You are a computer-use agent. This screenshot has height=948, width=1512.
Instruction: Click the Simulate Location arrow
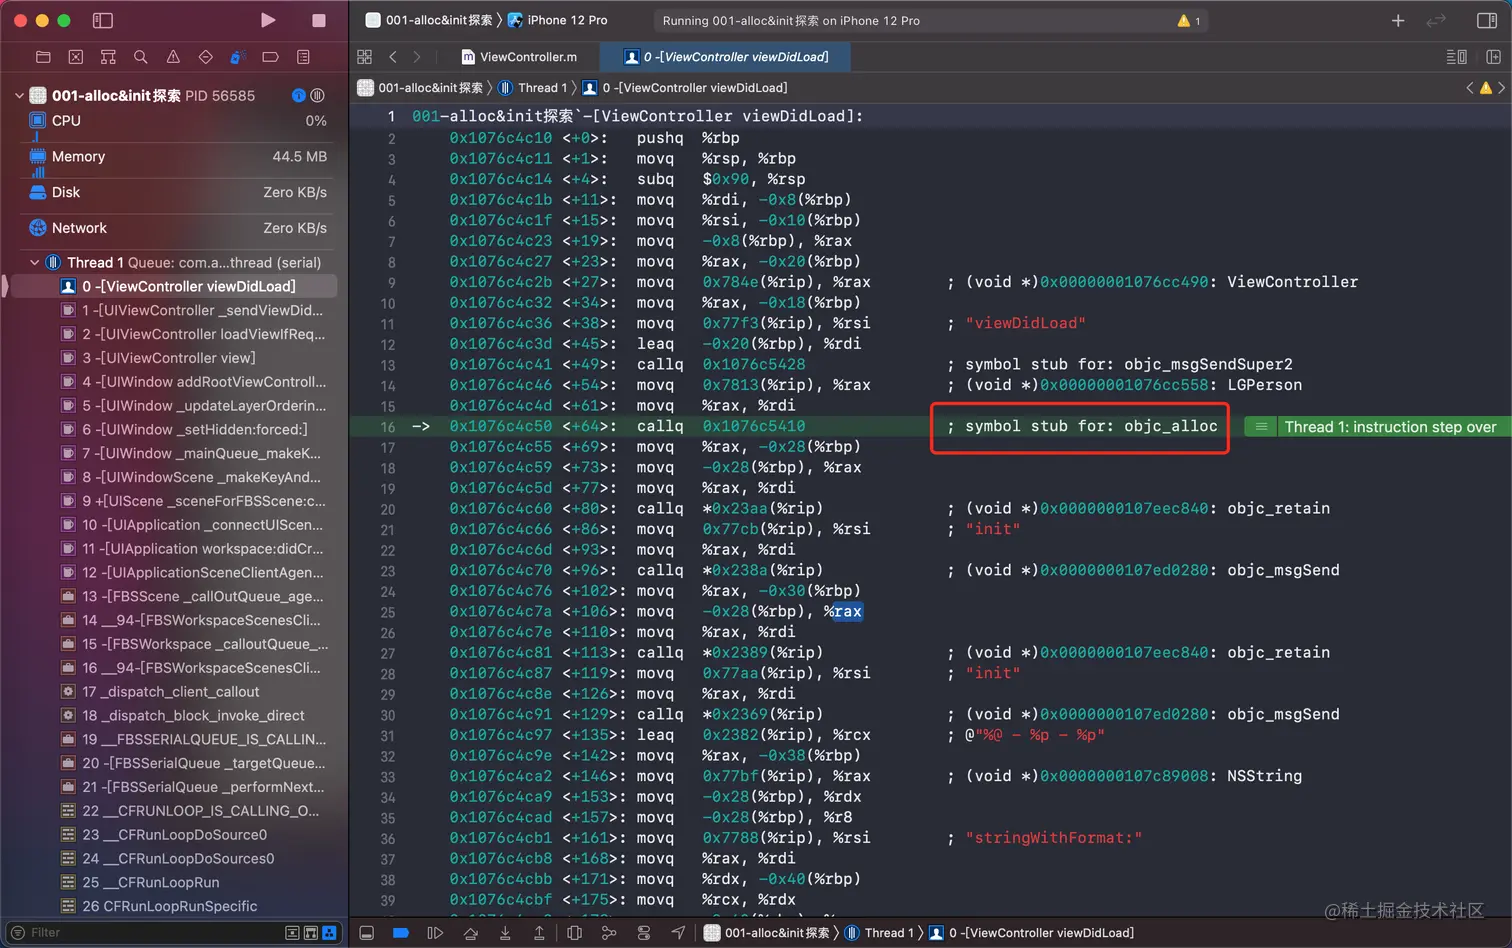tap(679, 933)
